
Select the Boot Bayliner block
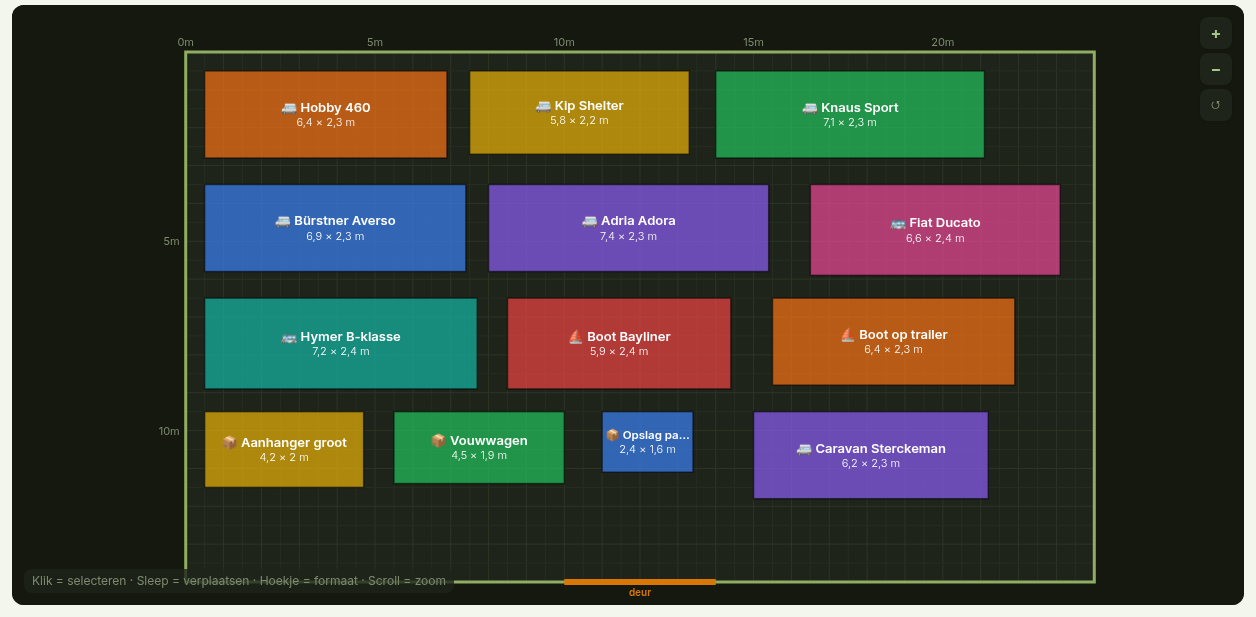pyautogui.click(x=619, y=343)
